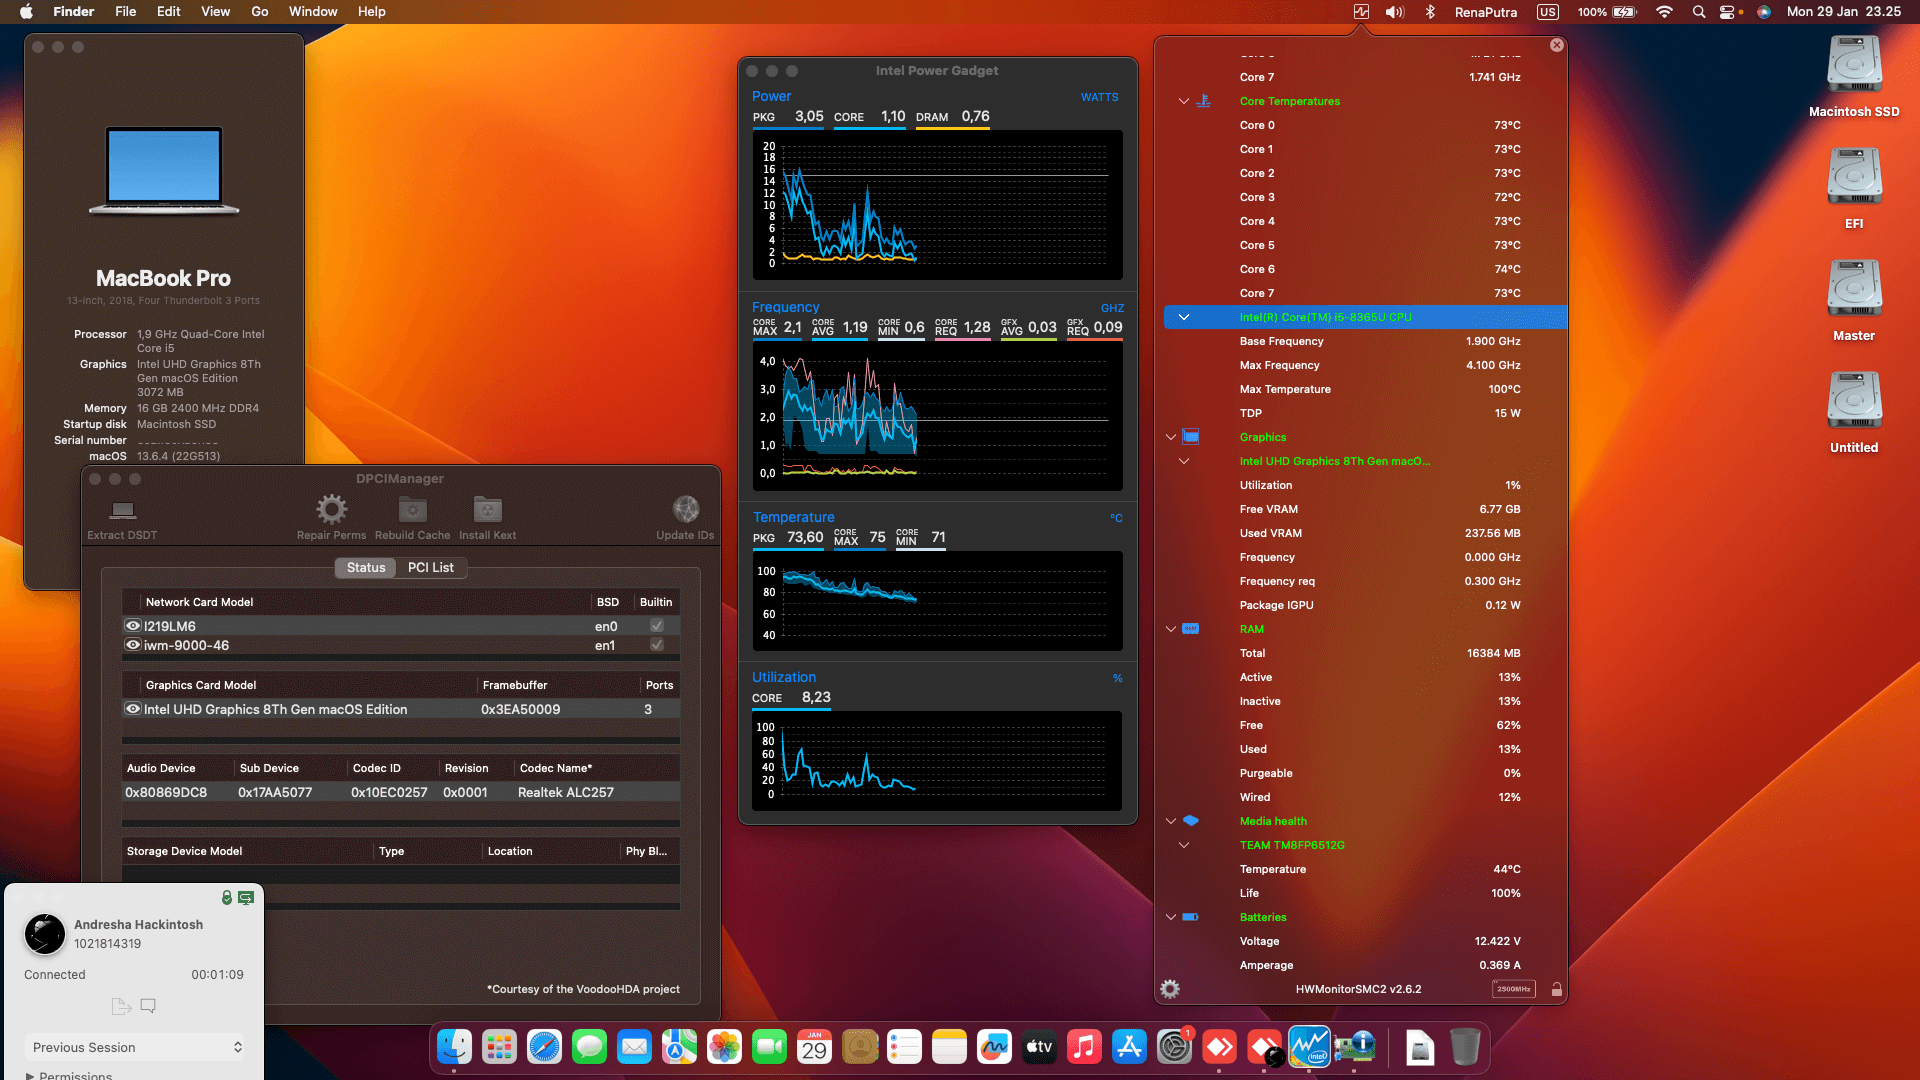Click the padlock icon in HWMonitorSMC2

coord(1556,988)
